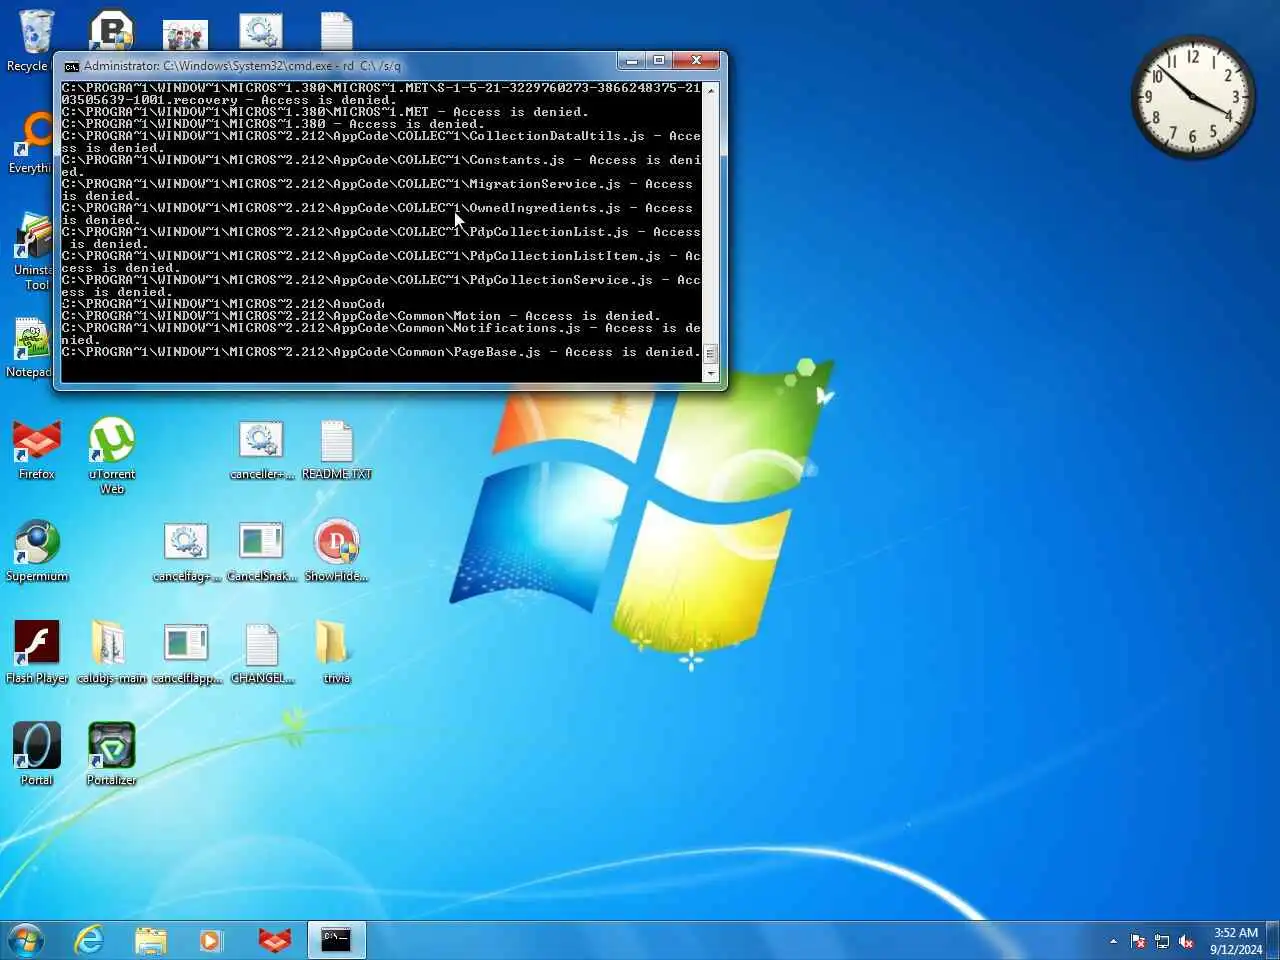The height and width of the screenshot is (960, 1280).
Task: Select the Portalizer desktop shortcut
Action: click(112, 755)
